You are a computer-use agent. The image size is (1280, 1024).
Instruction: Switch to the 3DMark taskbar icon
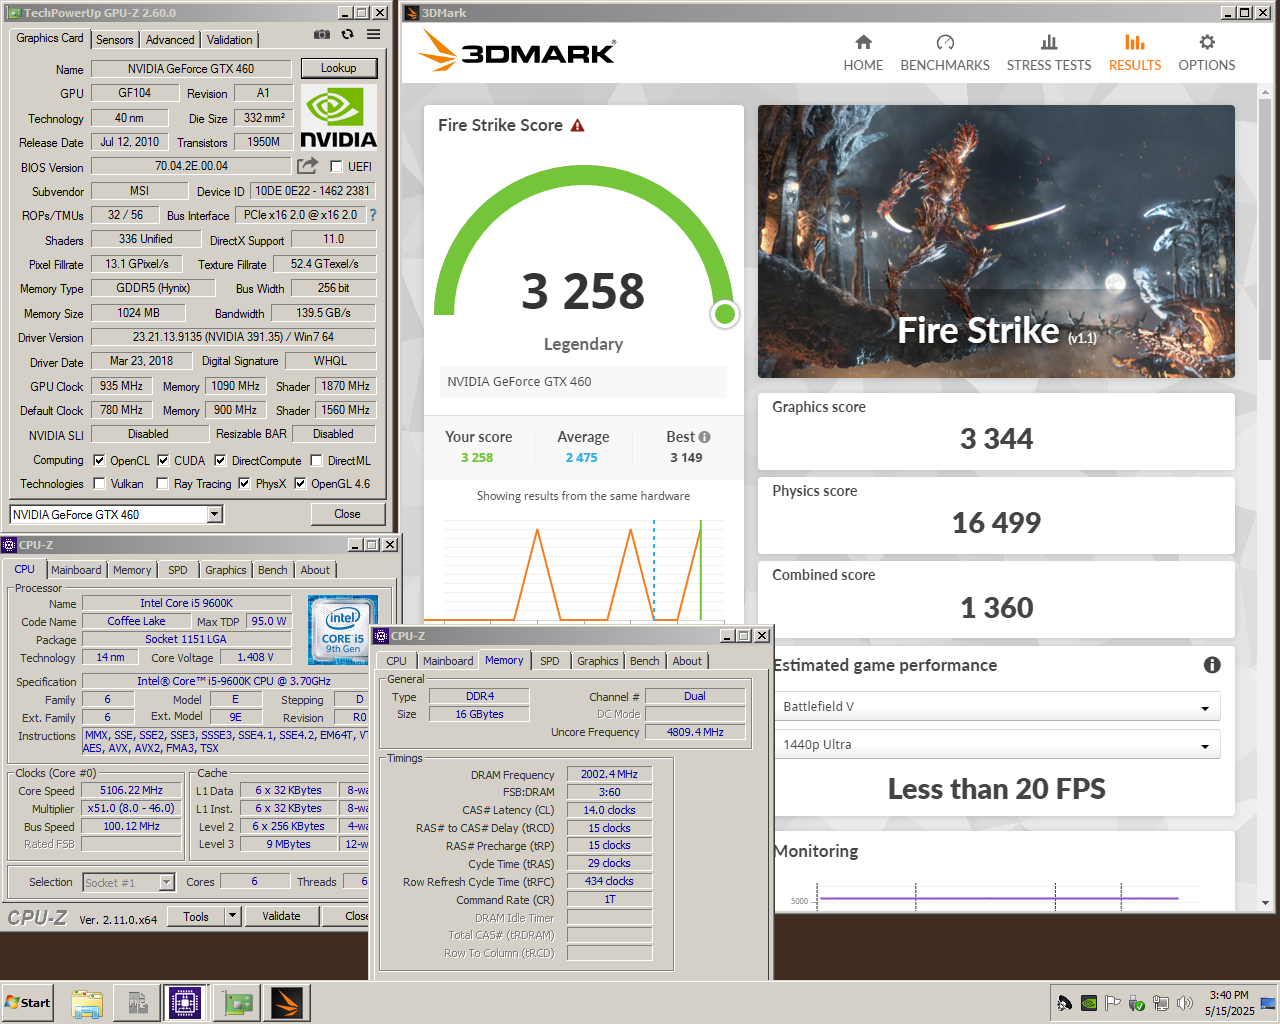coord(287,1003)
